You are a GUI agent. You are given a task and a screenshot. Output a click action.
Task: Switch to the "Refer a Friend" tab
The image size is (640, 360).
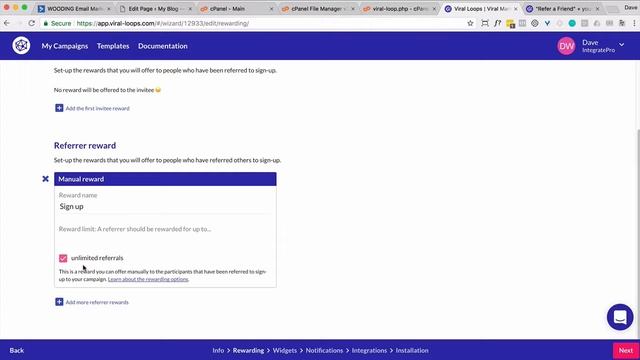pyautogui.click(x=562, y=9)
